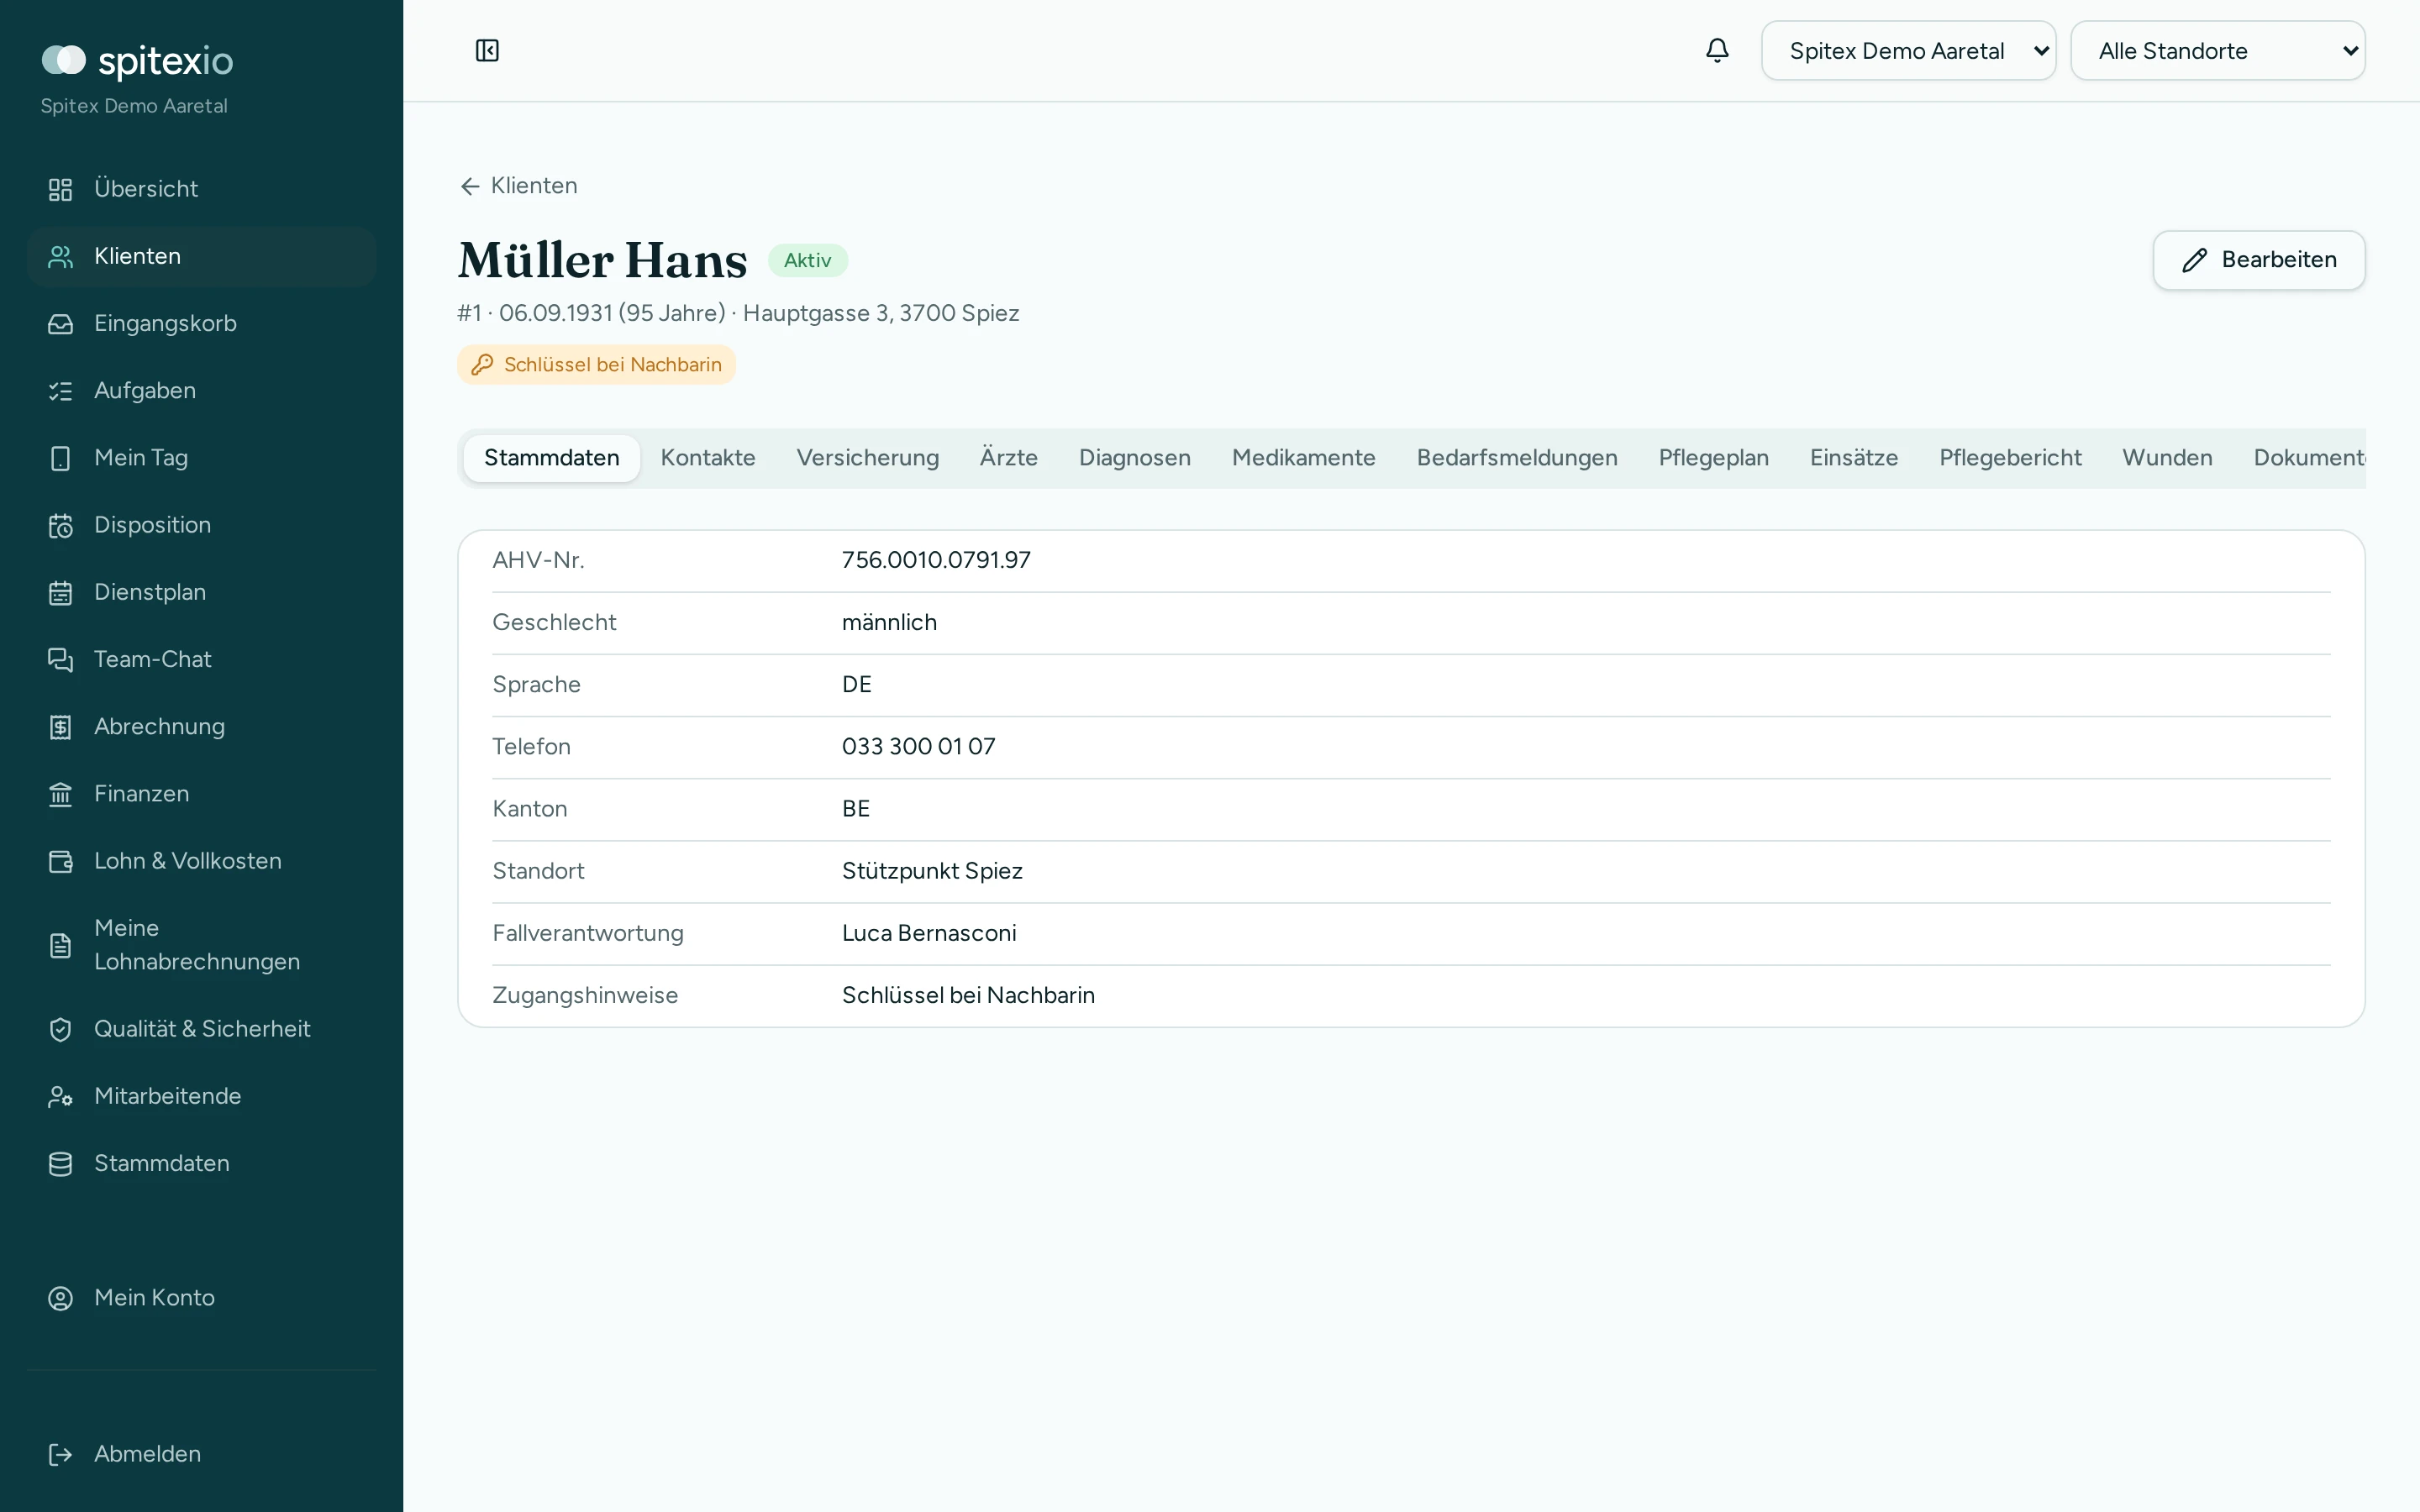Viewport: 2420px width, 1512px height.
Task: Go to the Bedarfsmeldungen tab
Action: tap(1516, 458)
